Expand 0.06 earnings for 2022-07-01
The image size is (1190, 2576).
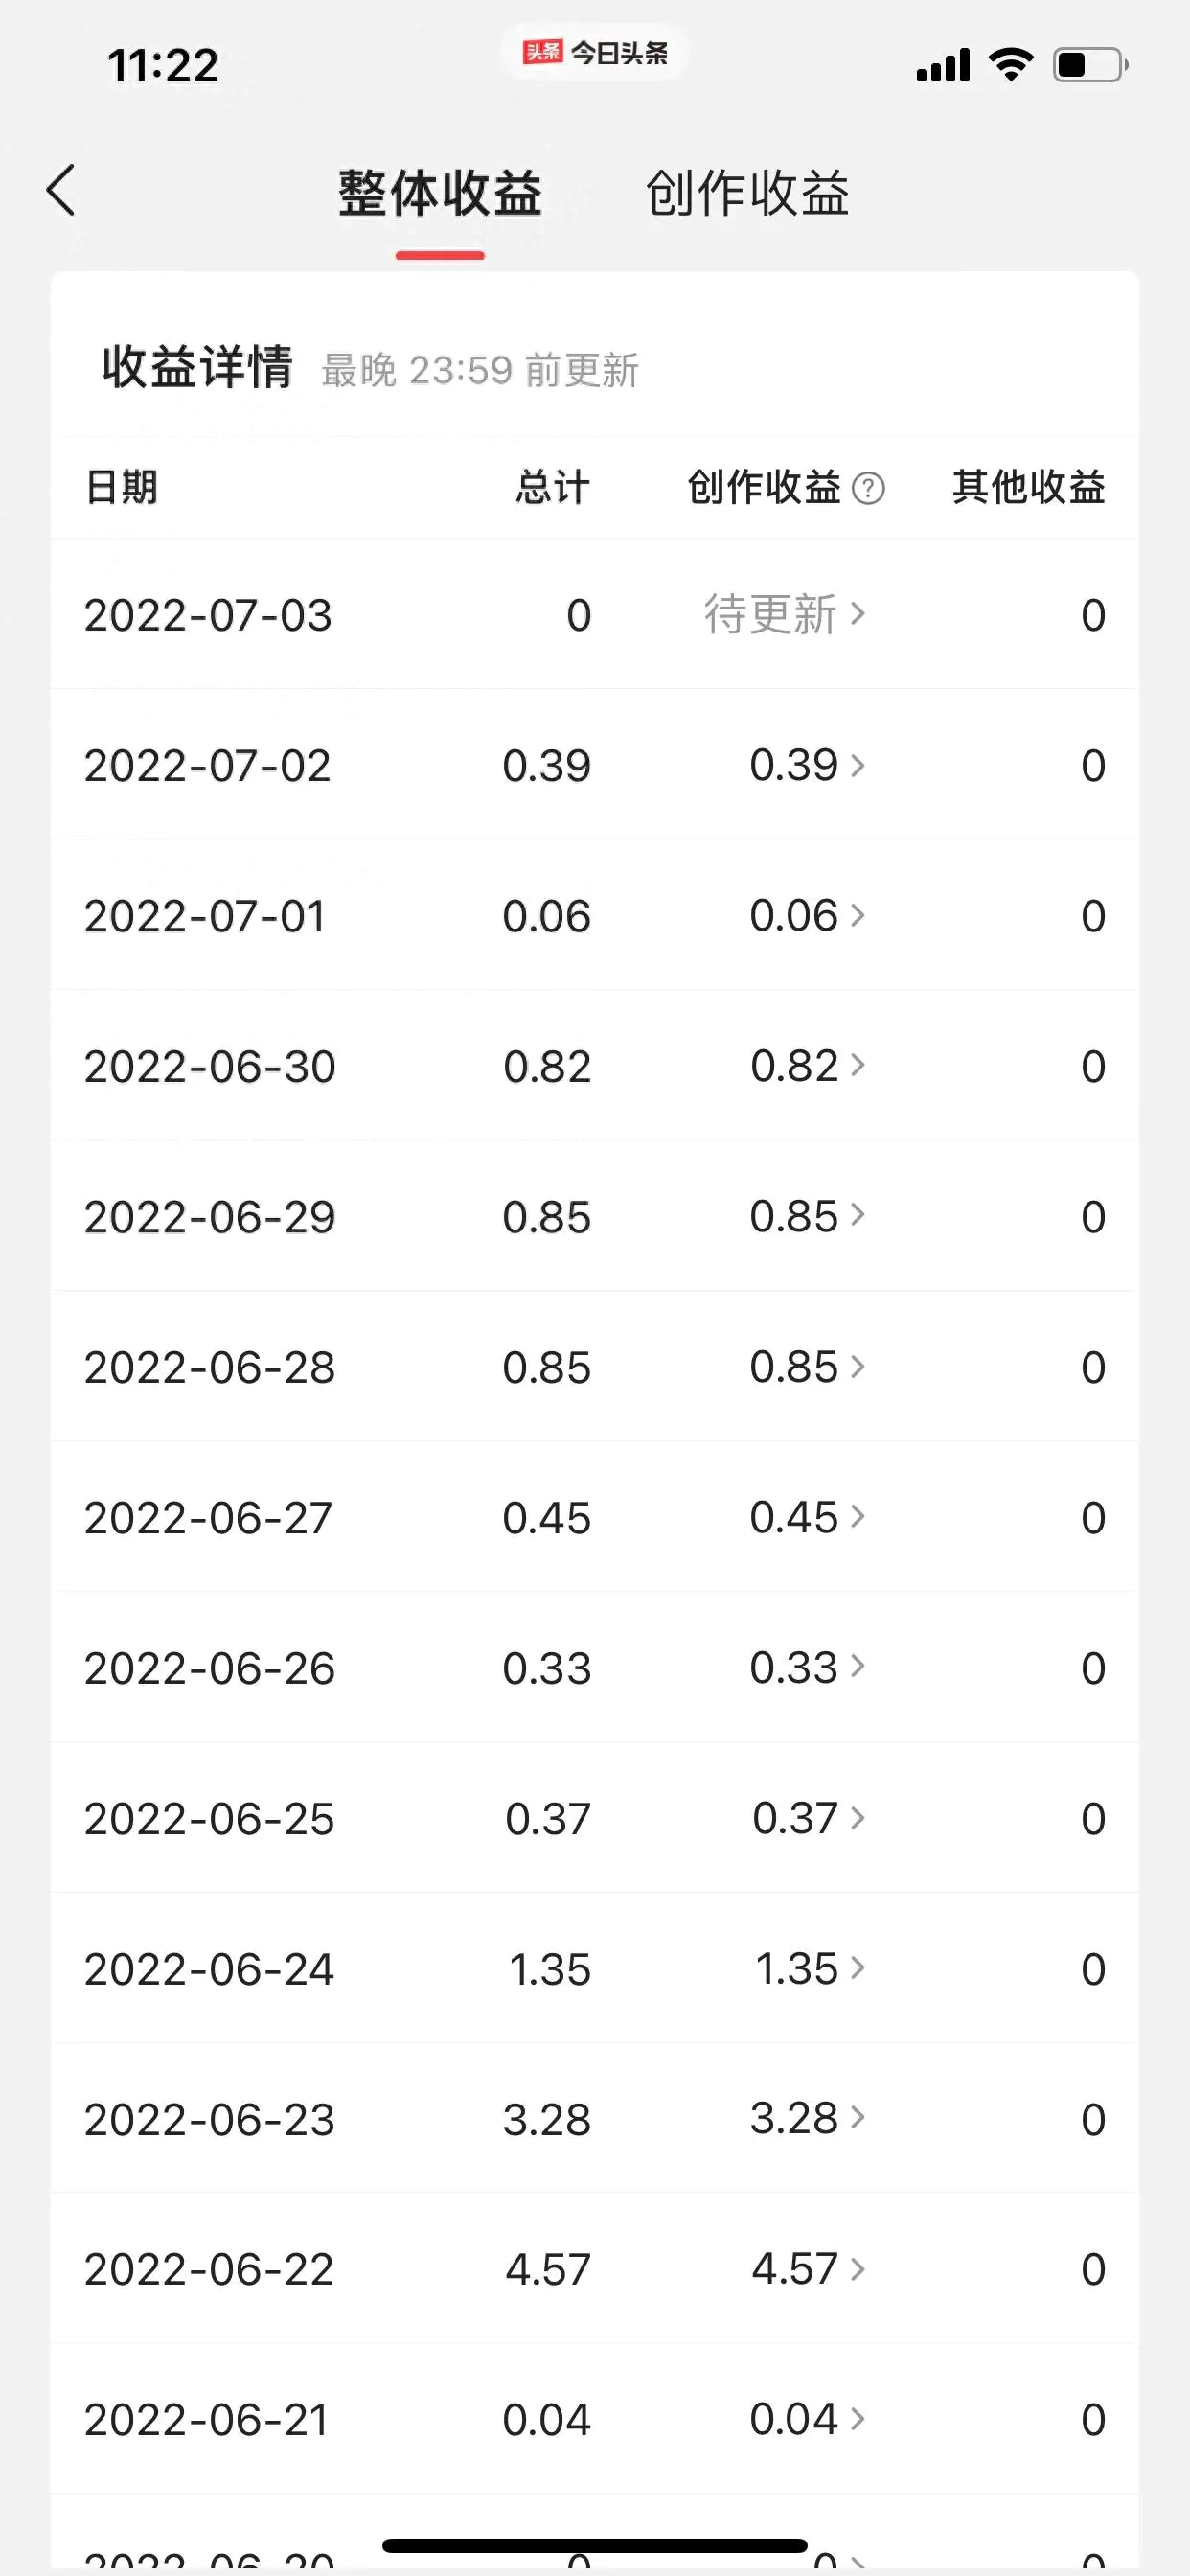click(x=807, y=915)
